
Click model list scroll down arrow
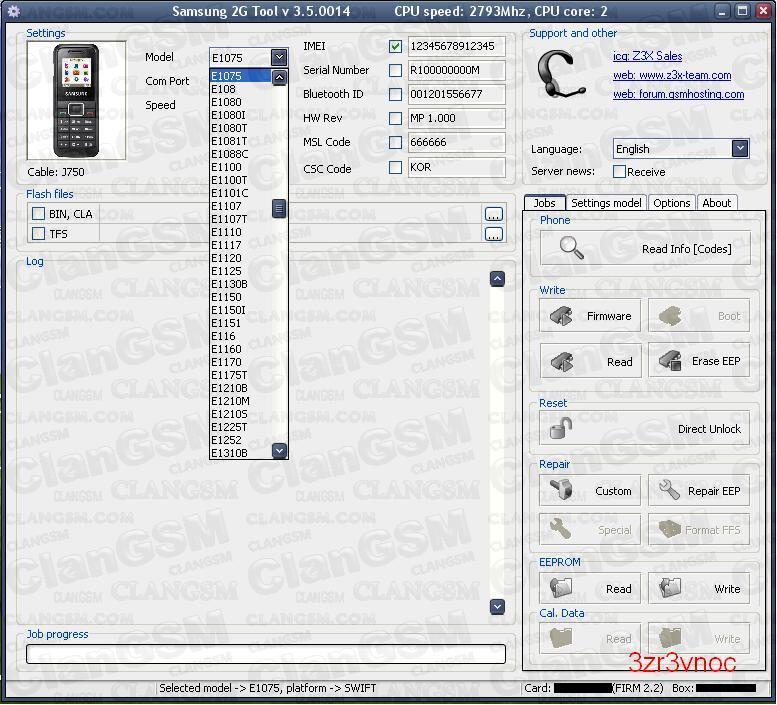[279, 450]
